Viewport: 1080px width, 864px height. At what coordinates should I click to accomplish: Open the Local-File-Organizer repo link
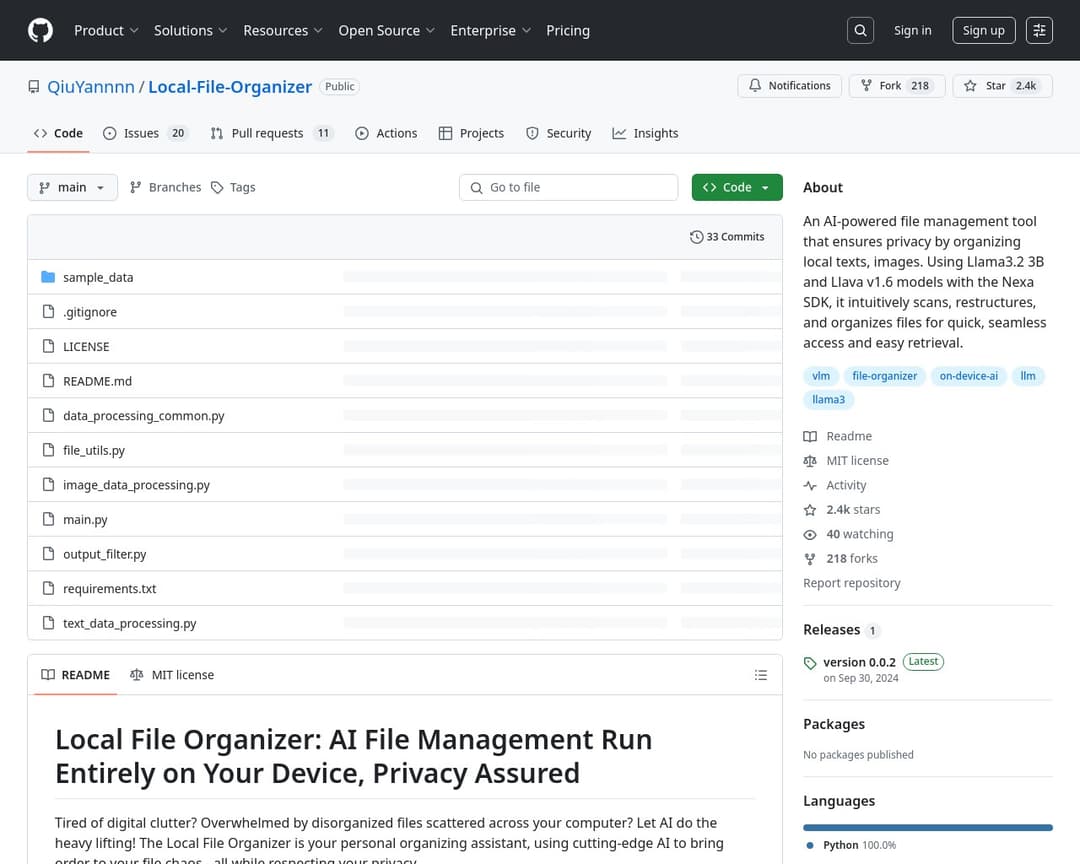(230, 87)
